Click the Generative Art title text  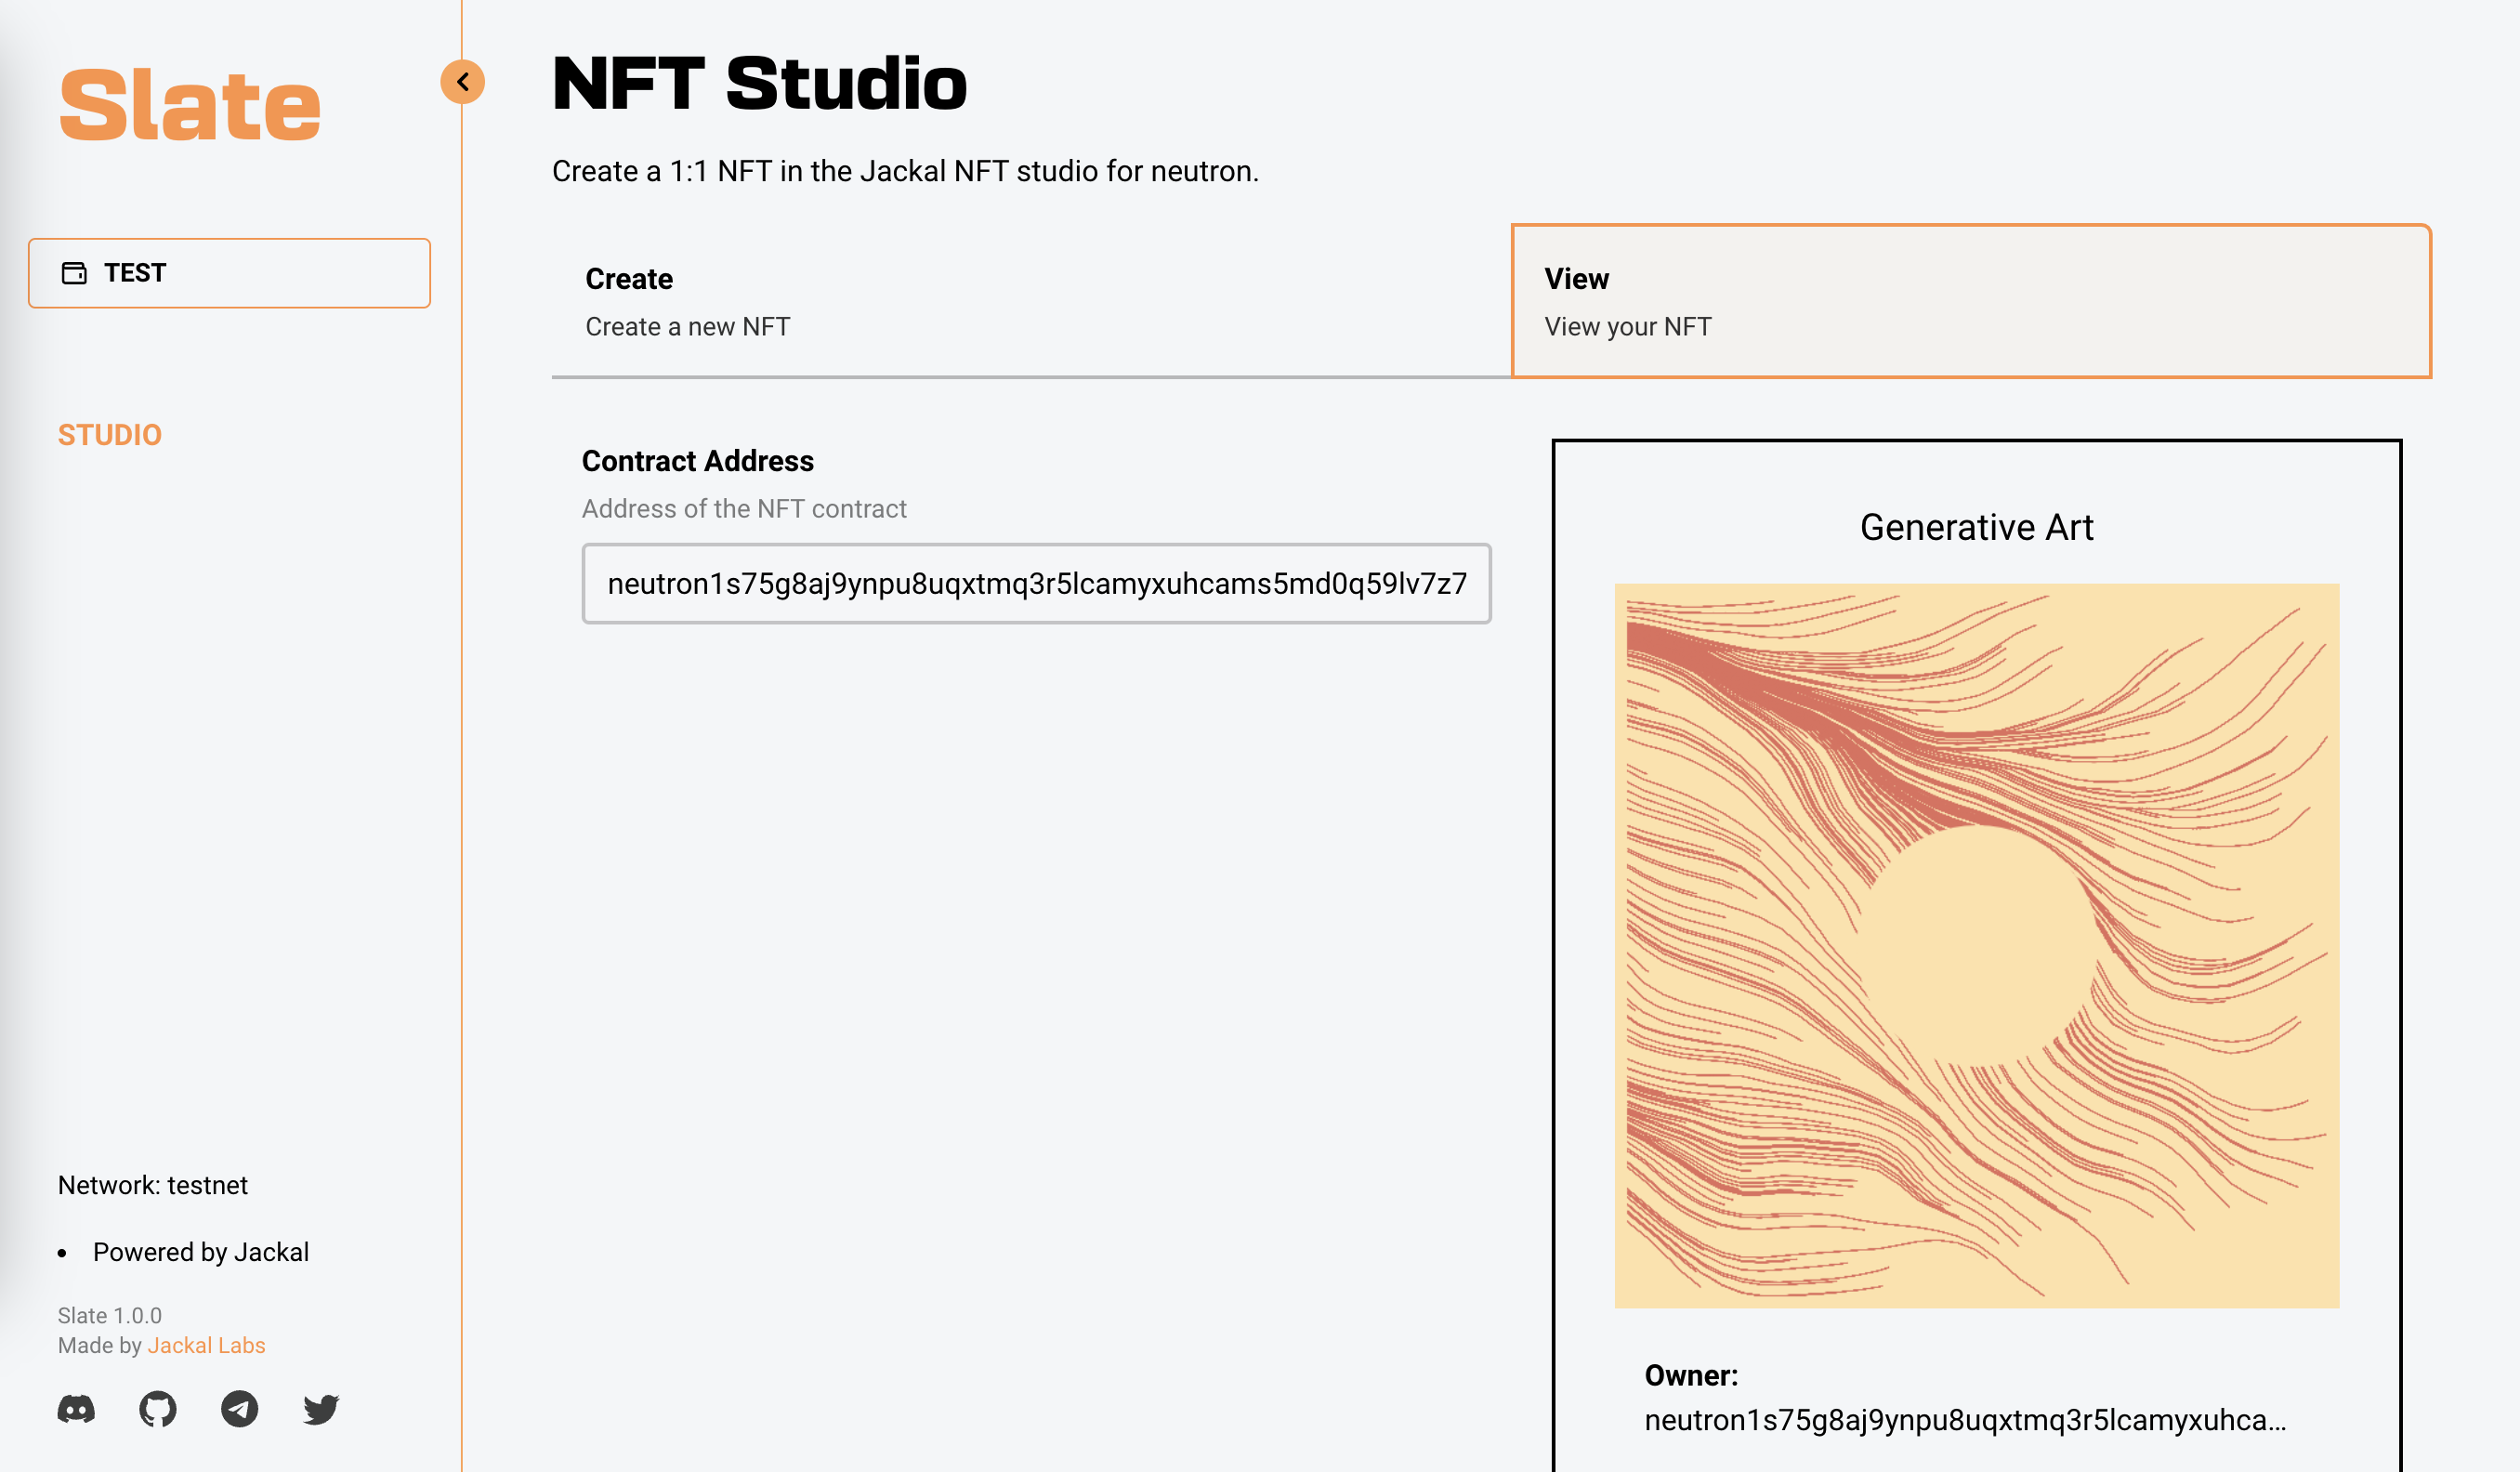pos(1976,527)
